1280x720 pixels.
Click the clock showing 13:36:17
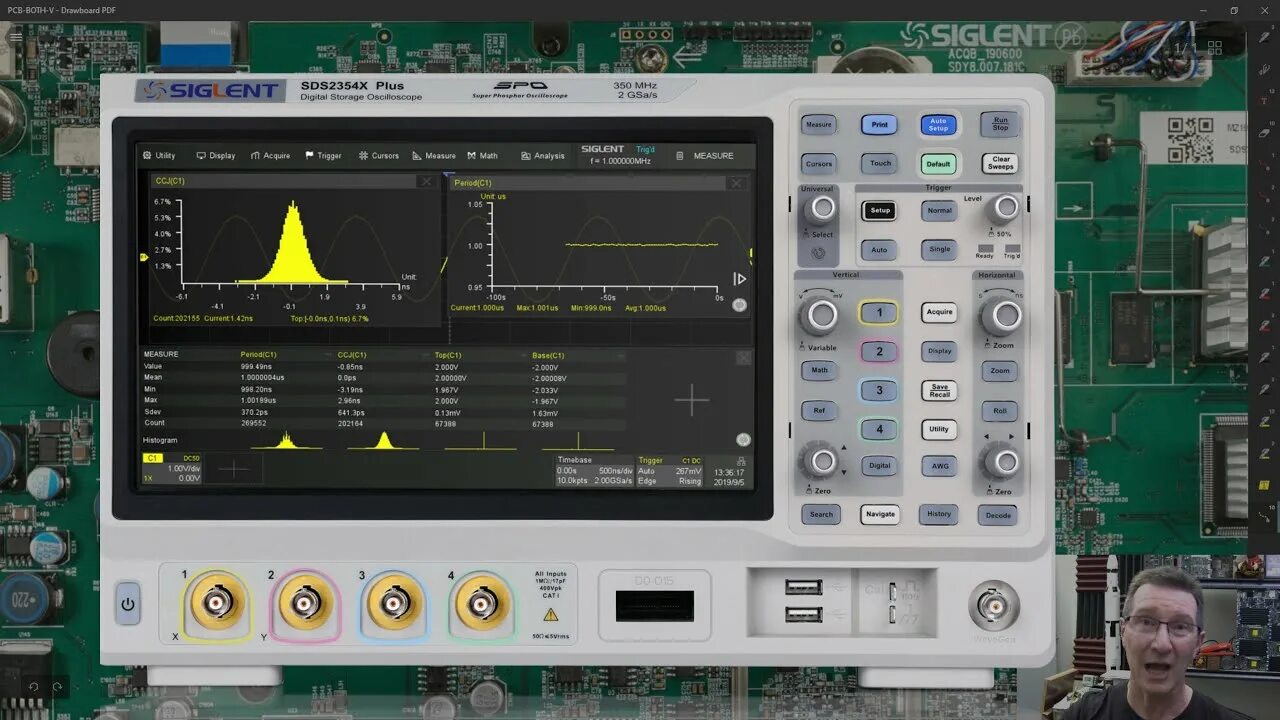[729, 473]
